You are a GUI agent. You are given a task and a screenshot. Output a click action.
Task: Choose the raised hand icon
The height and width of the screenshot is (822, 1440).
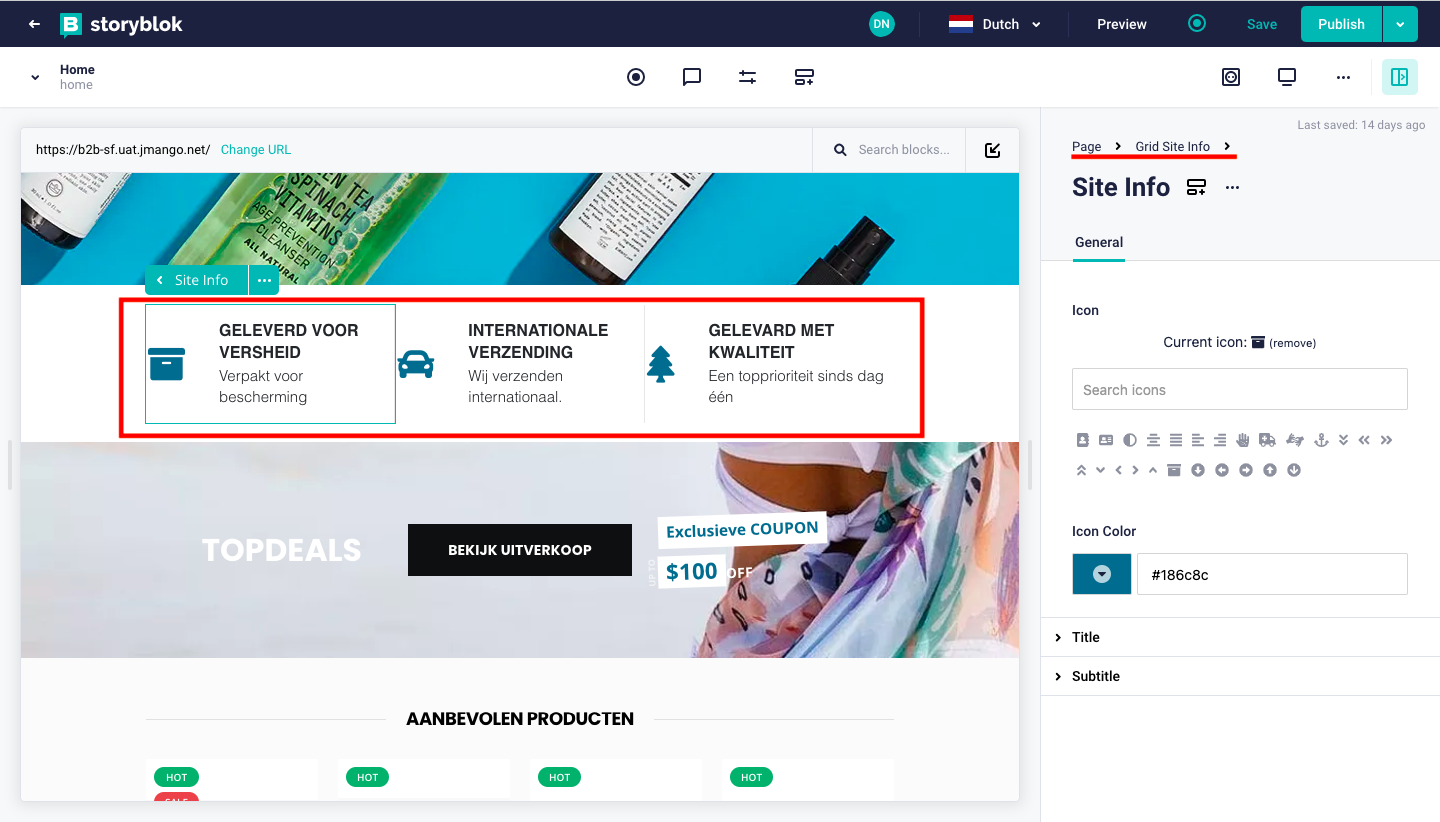tap(1243, 440)
